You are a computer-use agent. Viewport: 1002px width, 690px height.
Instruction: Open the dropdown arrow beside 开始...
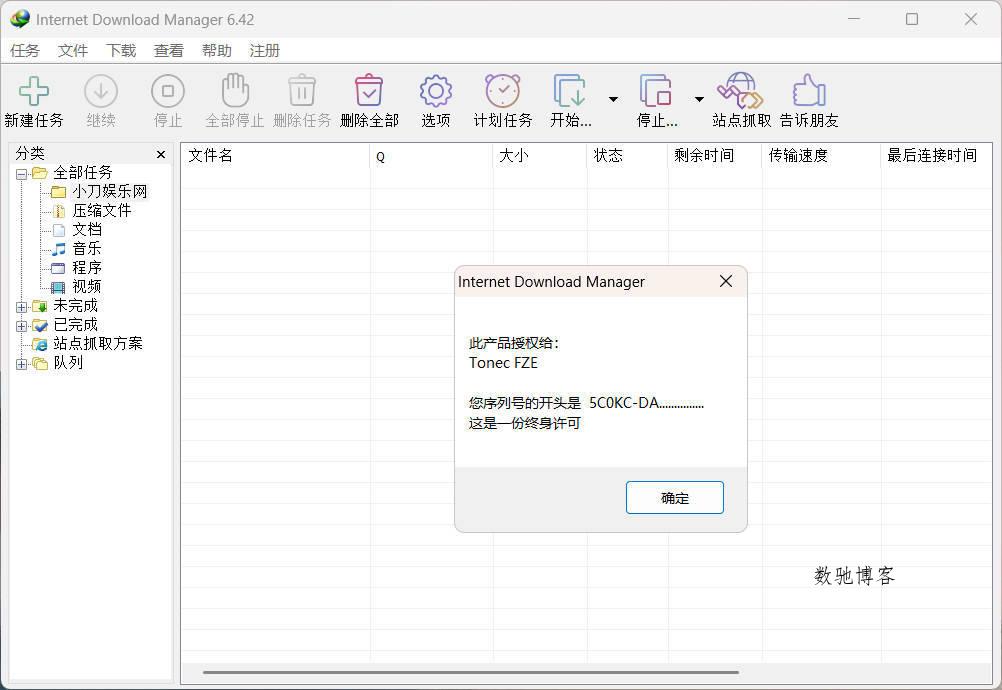tap(613, 99)
